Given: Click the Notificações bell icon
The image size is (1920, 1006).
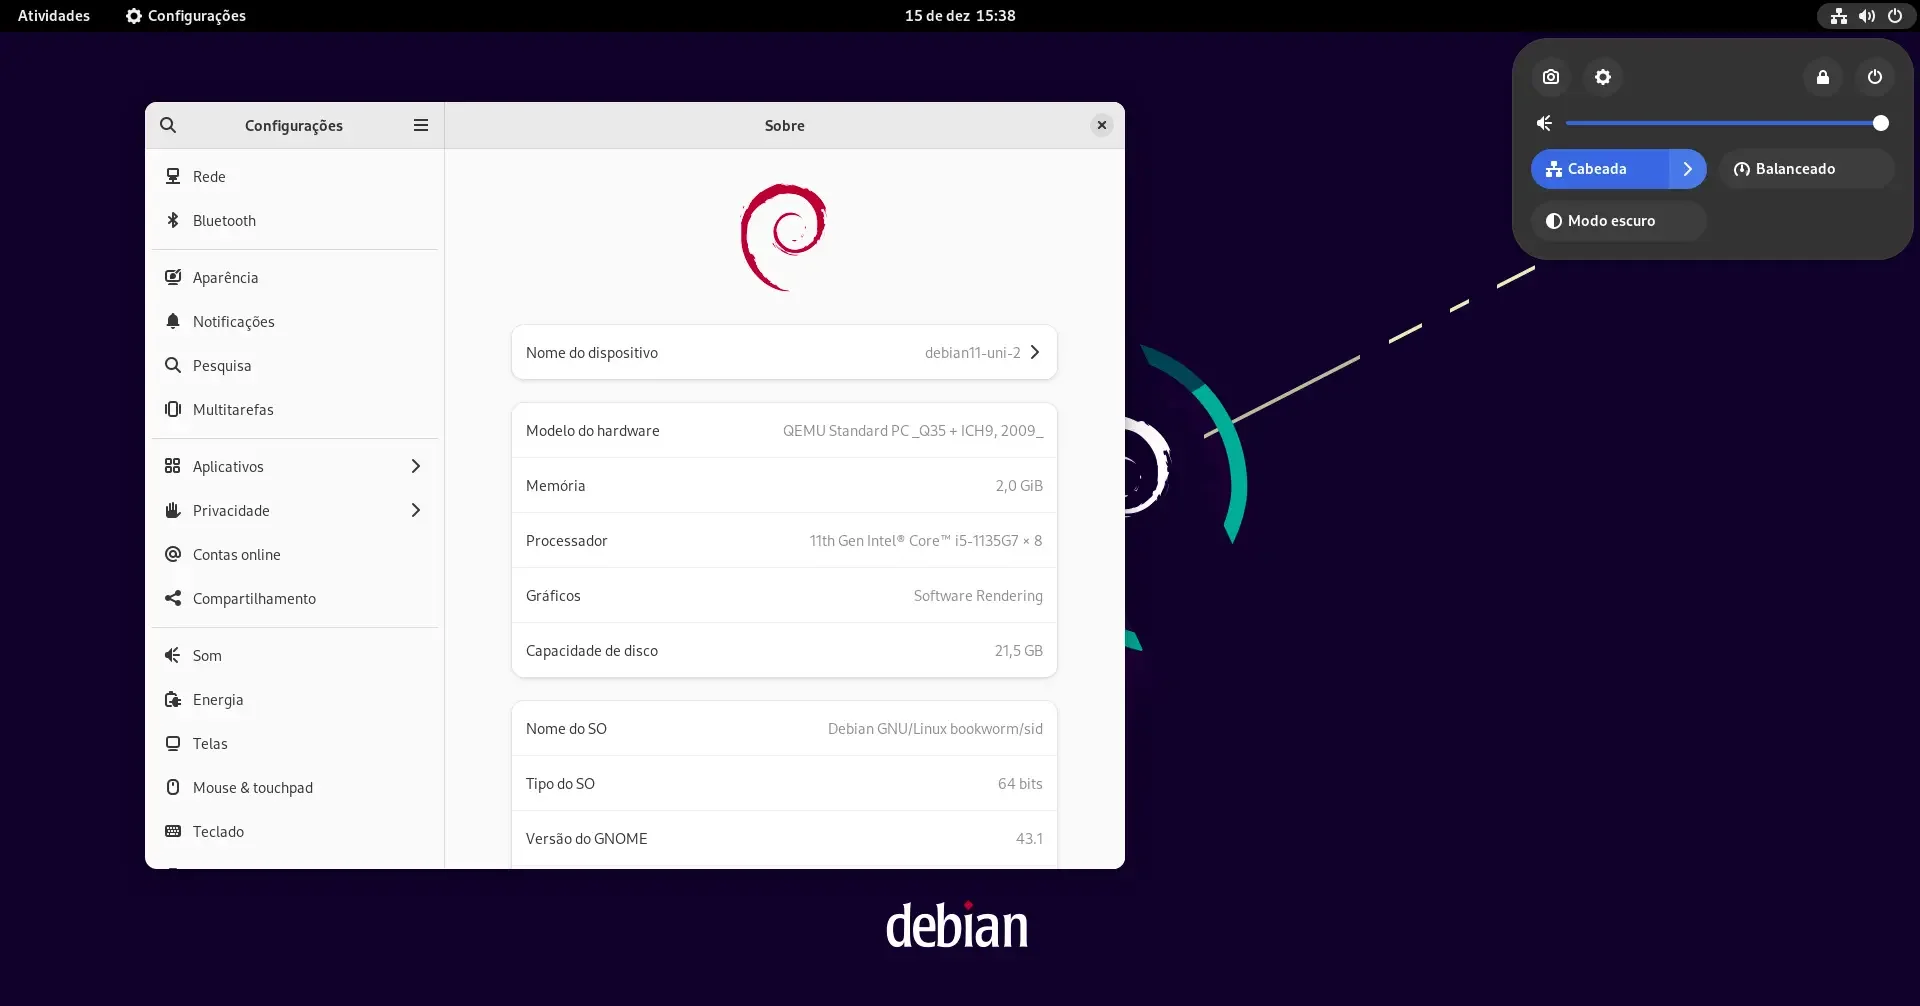Looking at the screenshot, I should pos(173,321).
